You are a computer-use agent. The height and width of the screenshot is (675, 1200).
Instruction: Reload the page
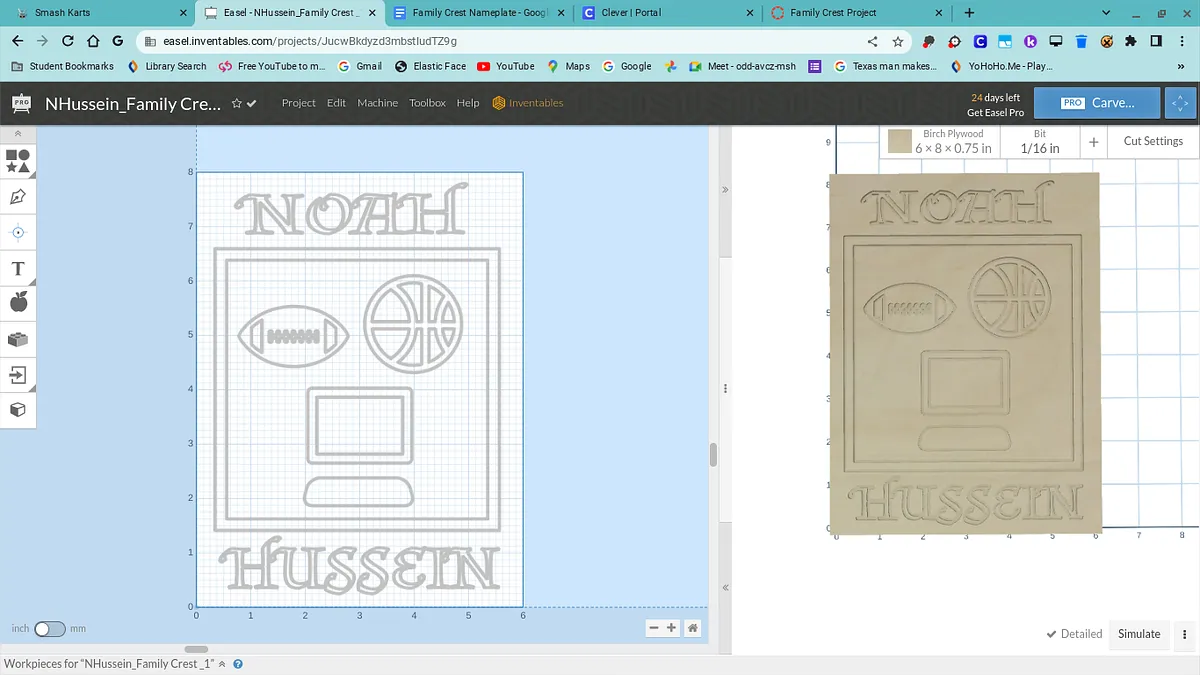point(68,41)
